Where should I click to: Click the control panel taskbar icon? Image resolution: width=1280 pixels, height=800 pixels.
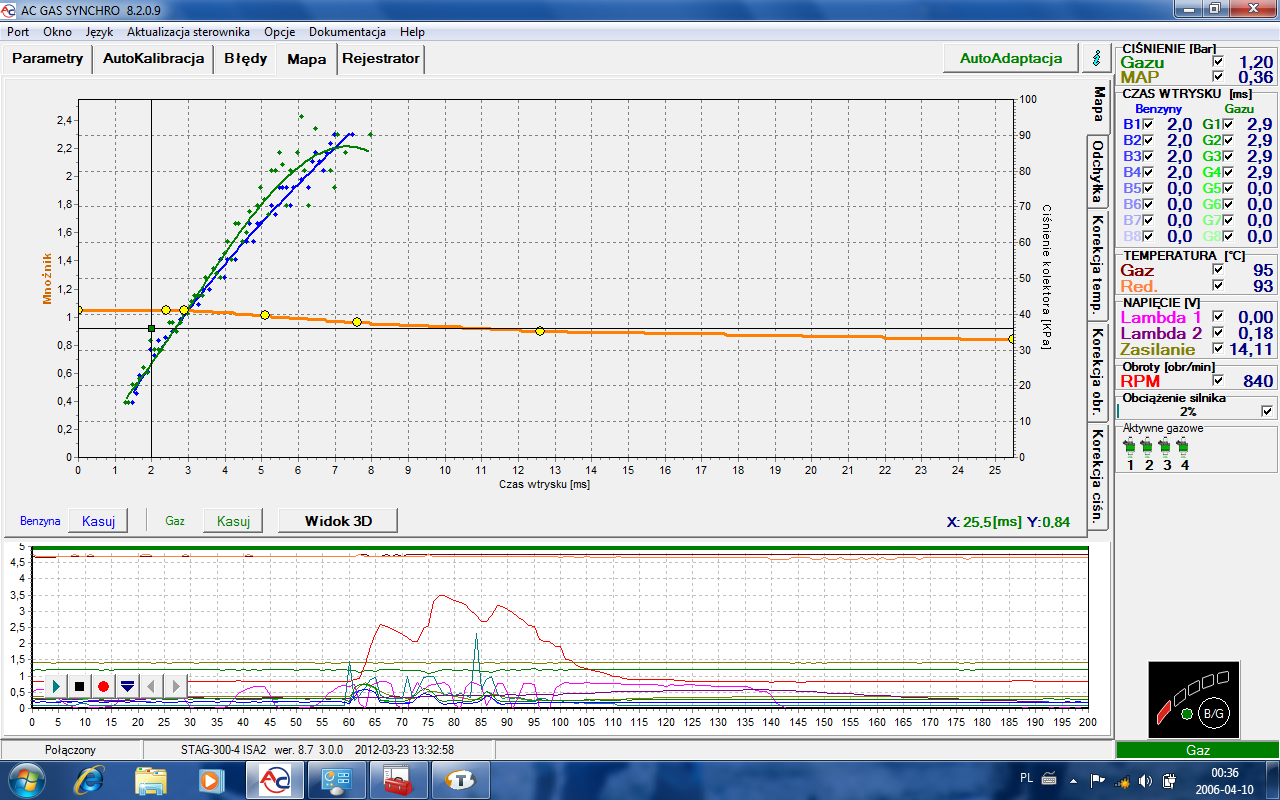[x=335, y=779]
